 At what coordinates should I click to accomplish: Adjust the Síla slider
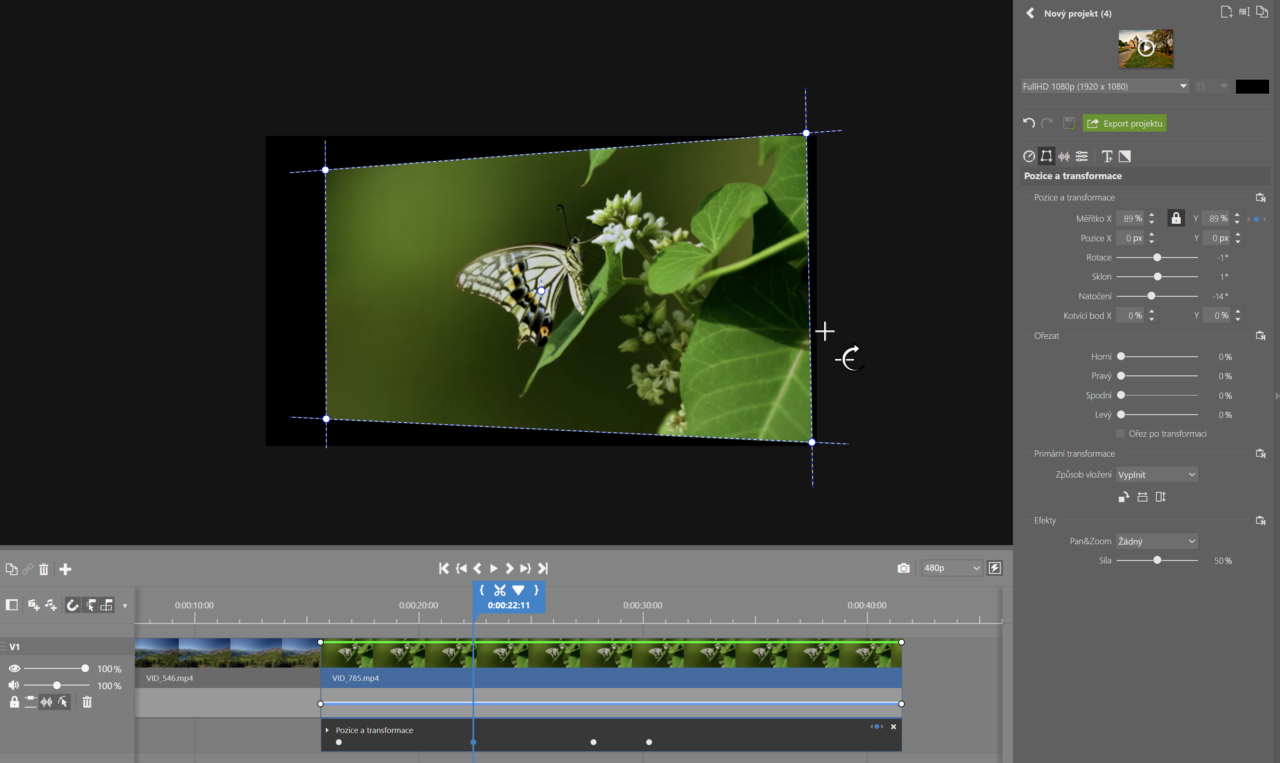click(1157, 560)
